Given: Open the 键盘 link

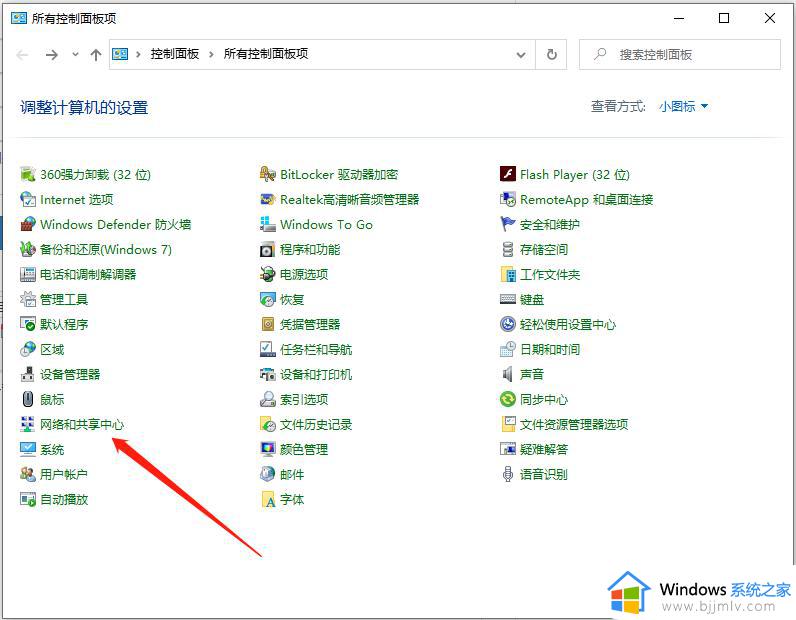Looking at the screenshot, I should pyautogui.click(x=532, y=300).
